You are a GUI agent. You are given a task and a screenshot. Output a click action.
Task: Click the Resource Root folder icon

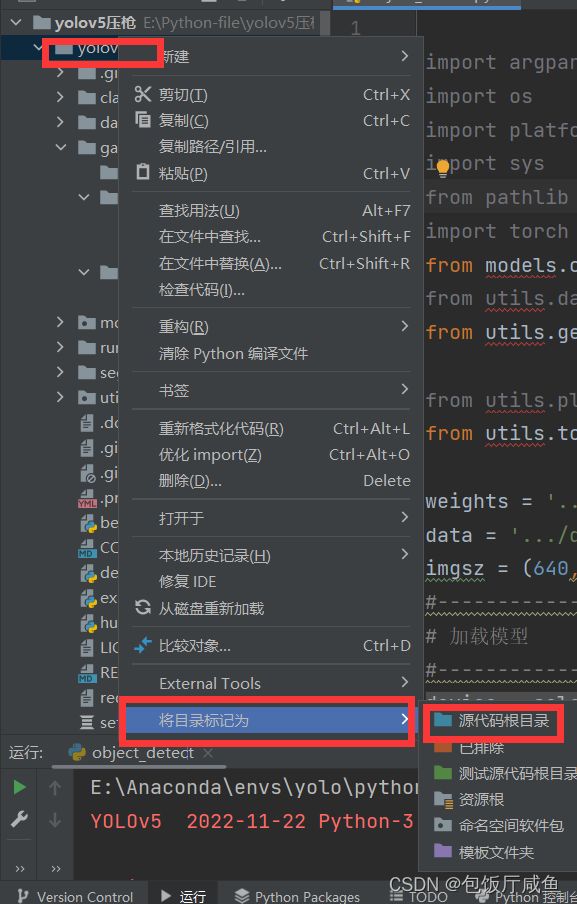tap(443, 799)
